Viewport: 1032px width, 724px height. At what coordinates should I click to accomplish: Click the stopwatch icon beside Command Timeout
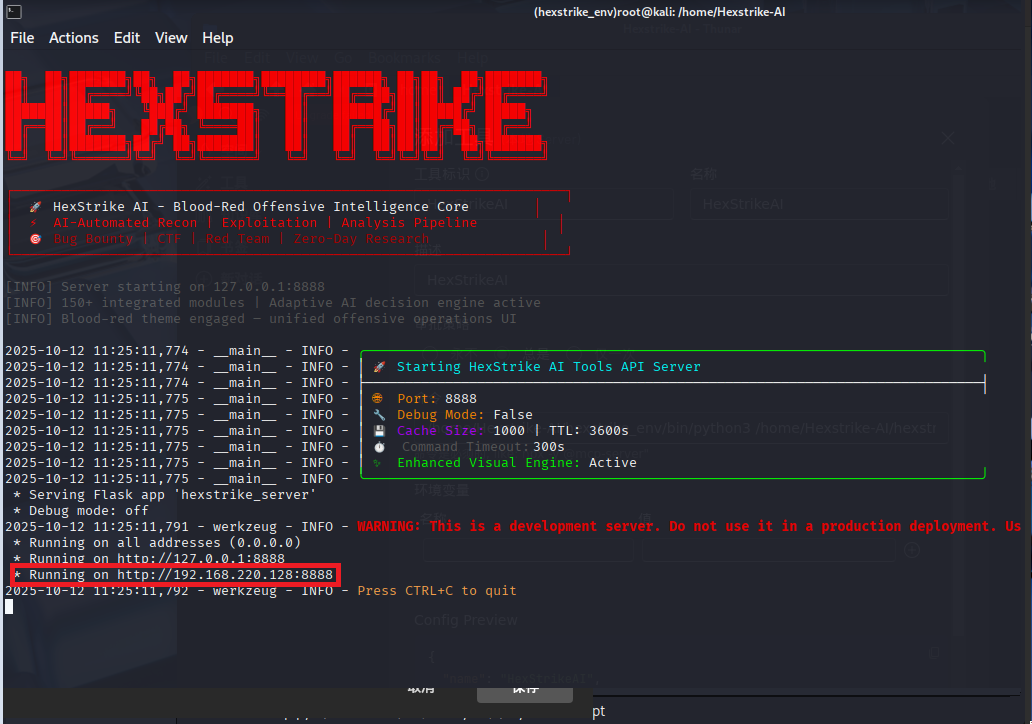(x=378, y=447)
